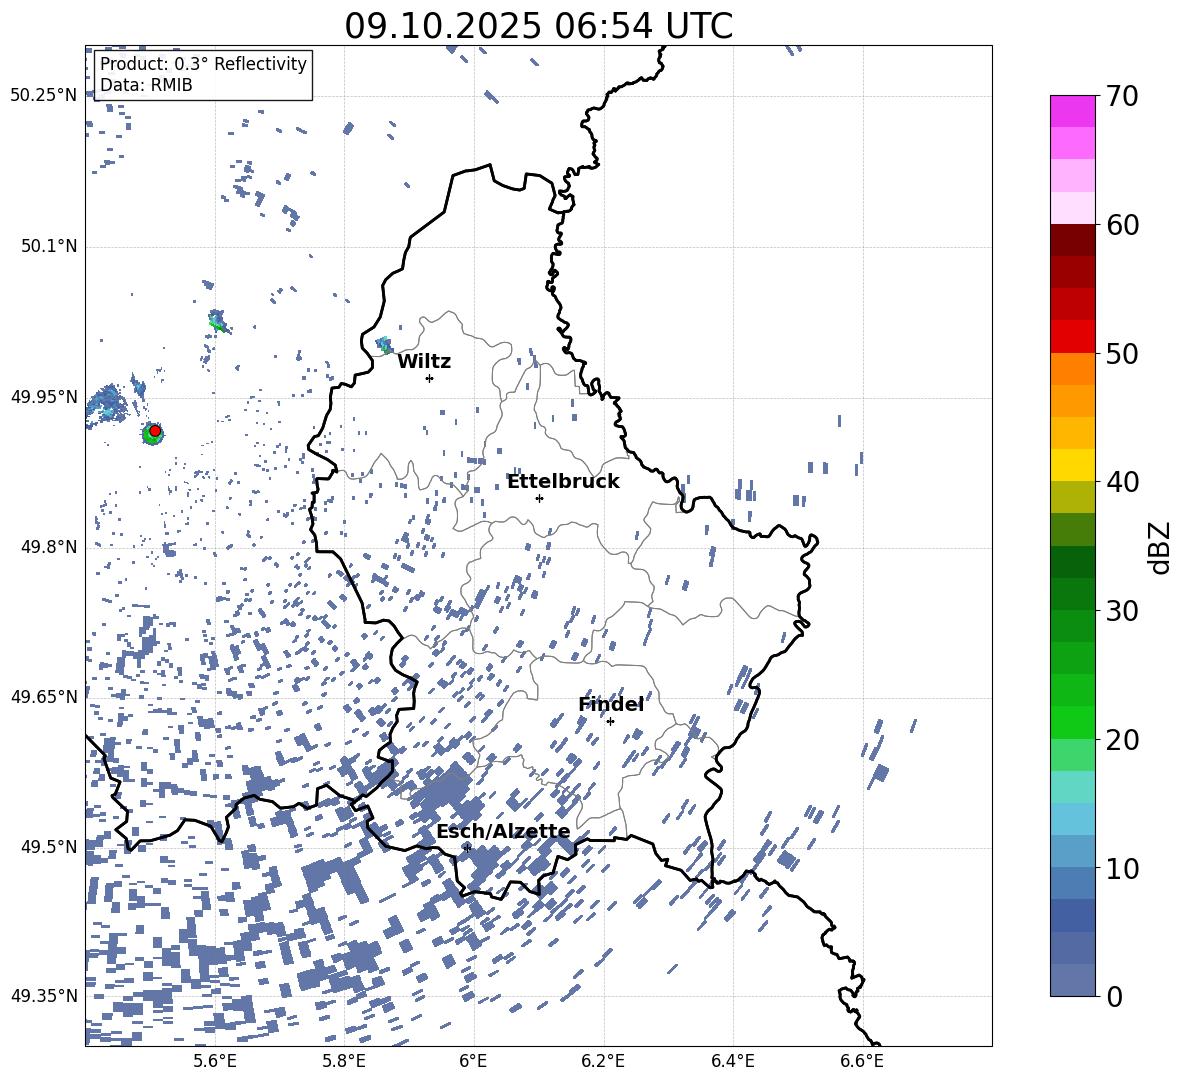The height and width of the screenshot is (1081, 1184).
Task: Click the colorbar 10 tick value
Action: pos(1122,868)
